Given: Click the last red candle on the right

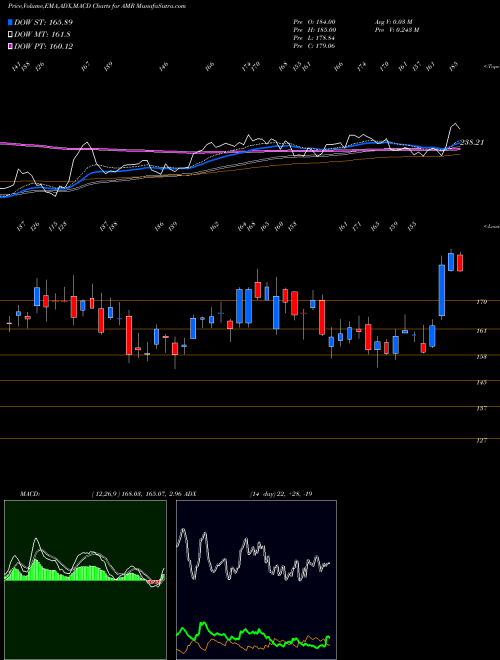Looking at the screenshot, I should (x=460, y=263).
